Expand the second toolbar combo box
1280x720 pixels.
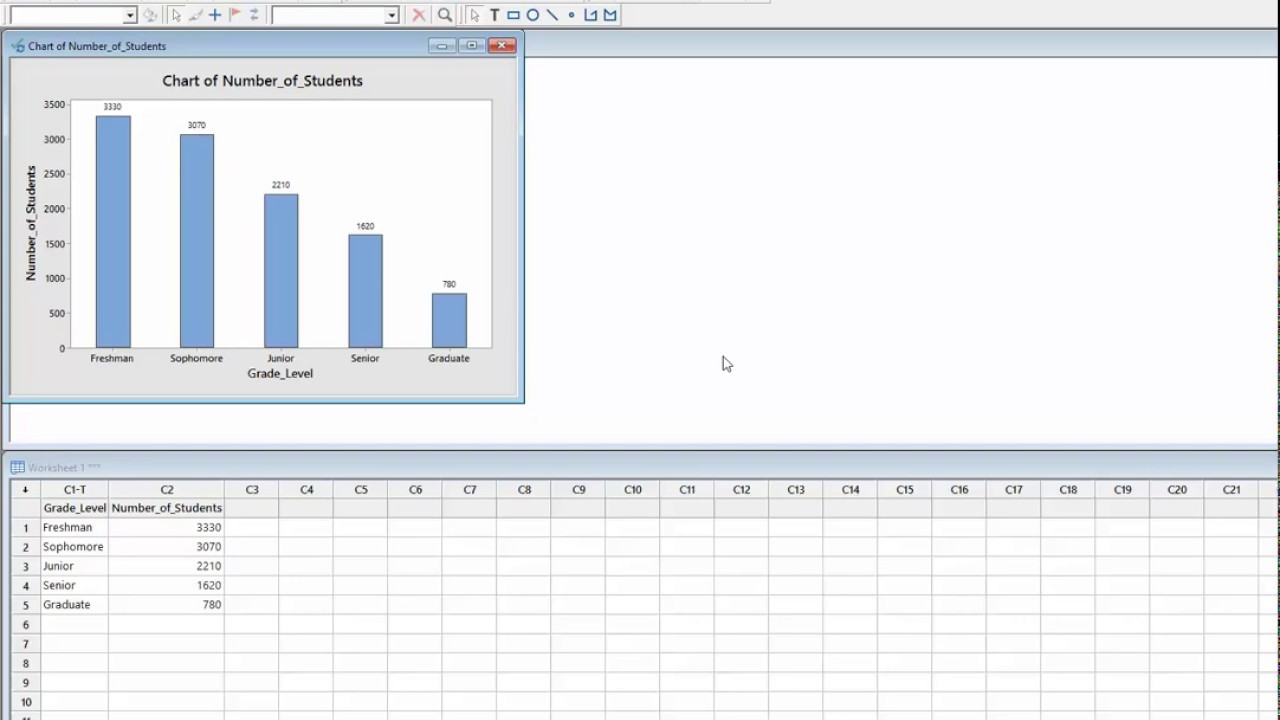[x=391, y=15]
